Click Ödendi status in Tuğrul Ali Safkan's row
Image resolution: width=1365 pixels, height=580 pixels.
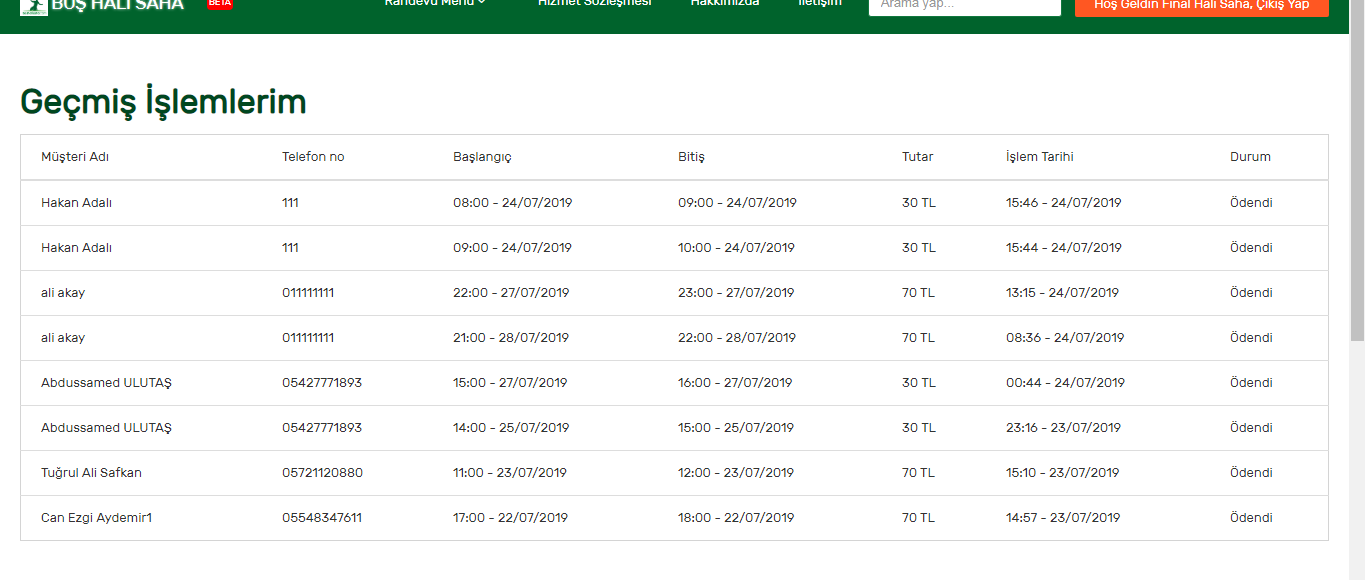[x=1251, y=473]
